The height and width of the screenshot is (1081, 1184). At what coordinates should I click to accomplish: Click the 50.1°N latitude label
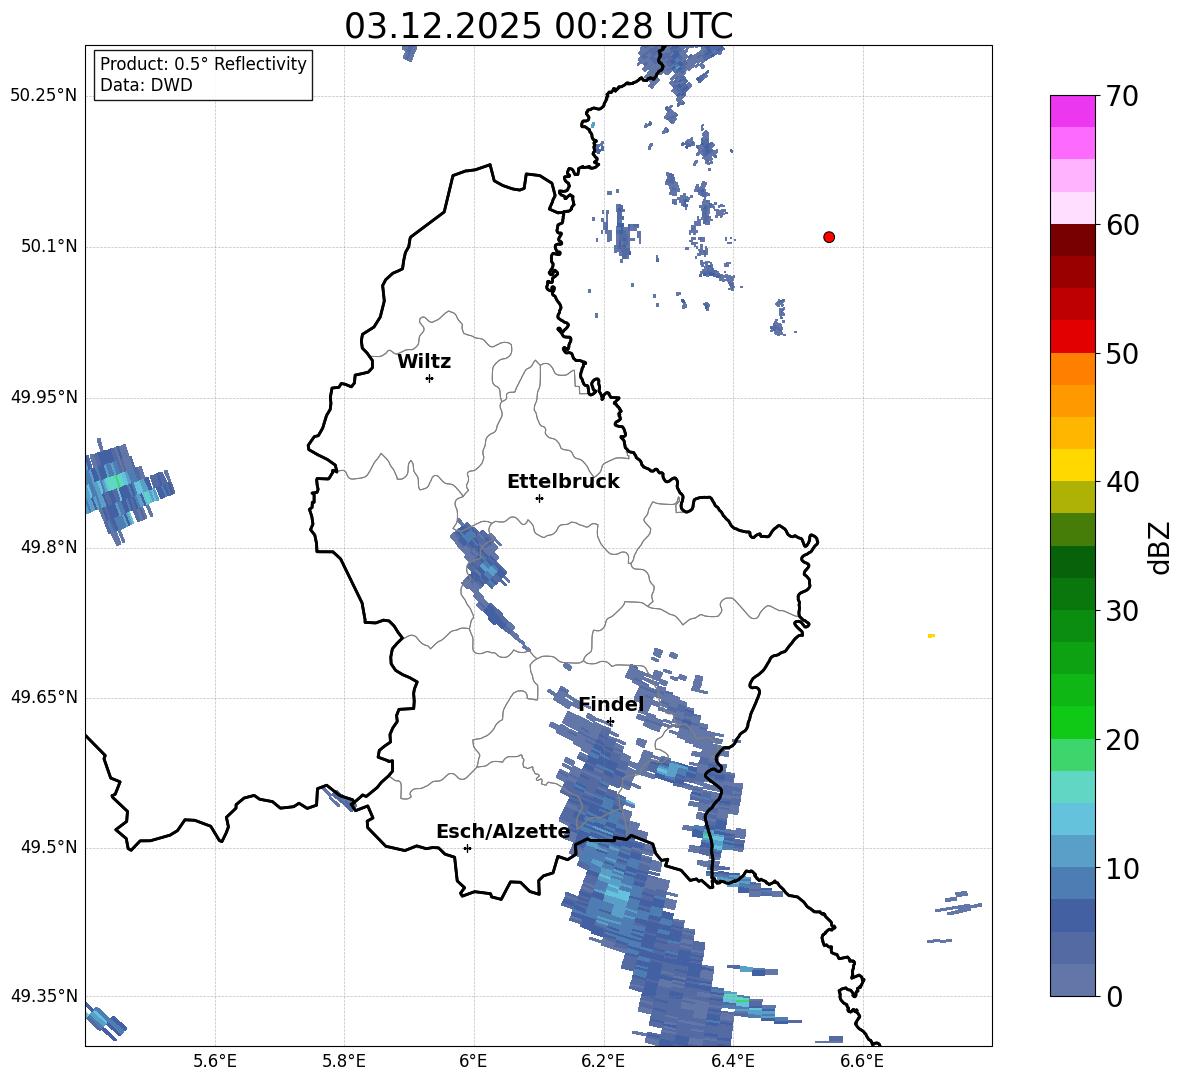[x=48, y=247]
